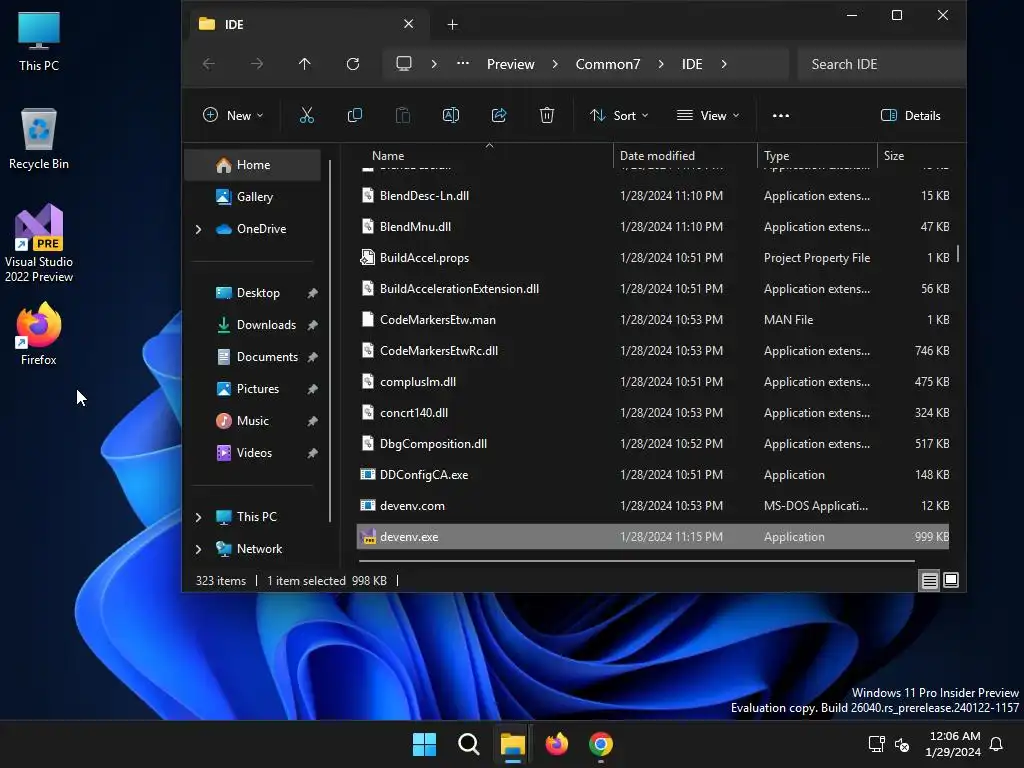Go forward using the right arrow
Image resolution: width=1024 pixels, height=768 pixels.
(257, 64)
